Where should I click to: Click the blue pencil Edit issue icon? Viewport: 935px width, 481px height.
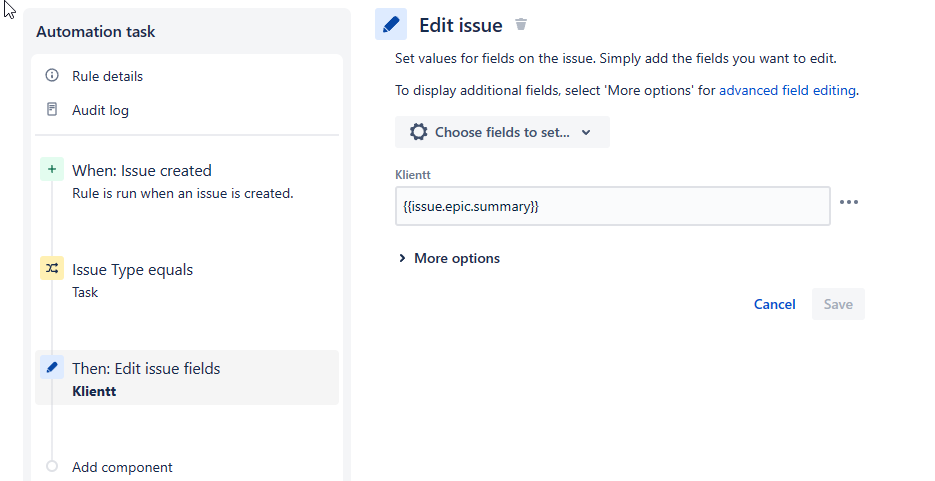pos(391,24)
